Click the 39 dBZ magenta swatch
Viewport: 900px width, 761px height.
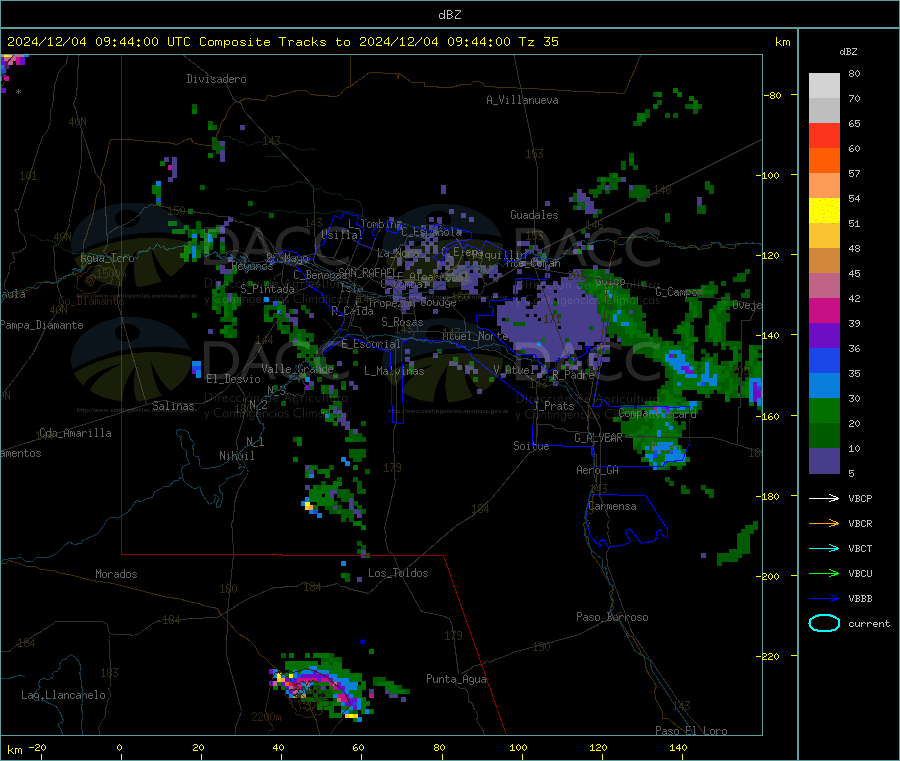(824, 310)
